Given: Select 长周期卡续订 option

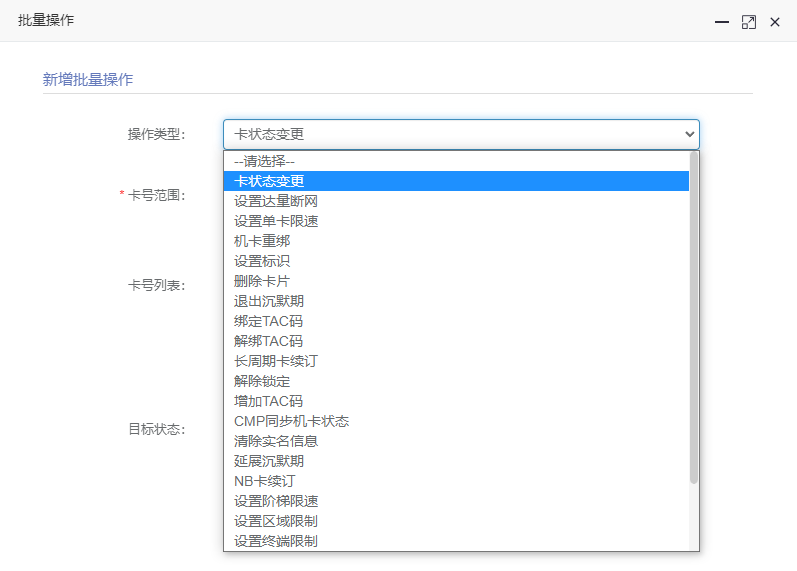Looking at the screenshot, I should point(456,361).
